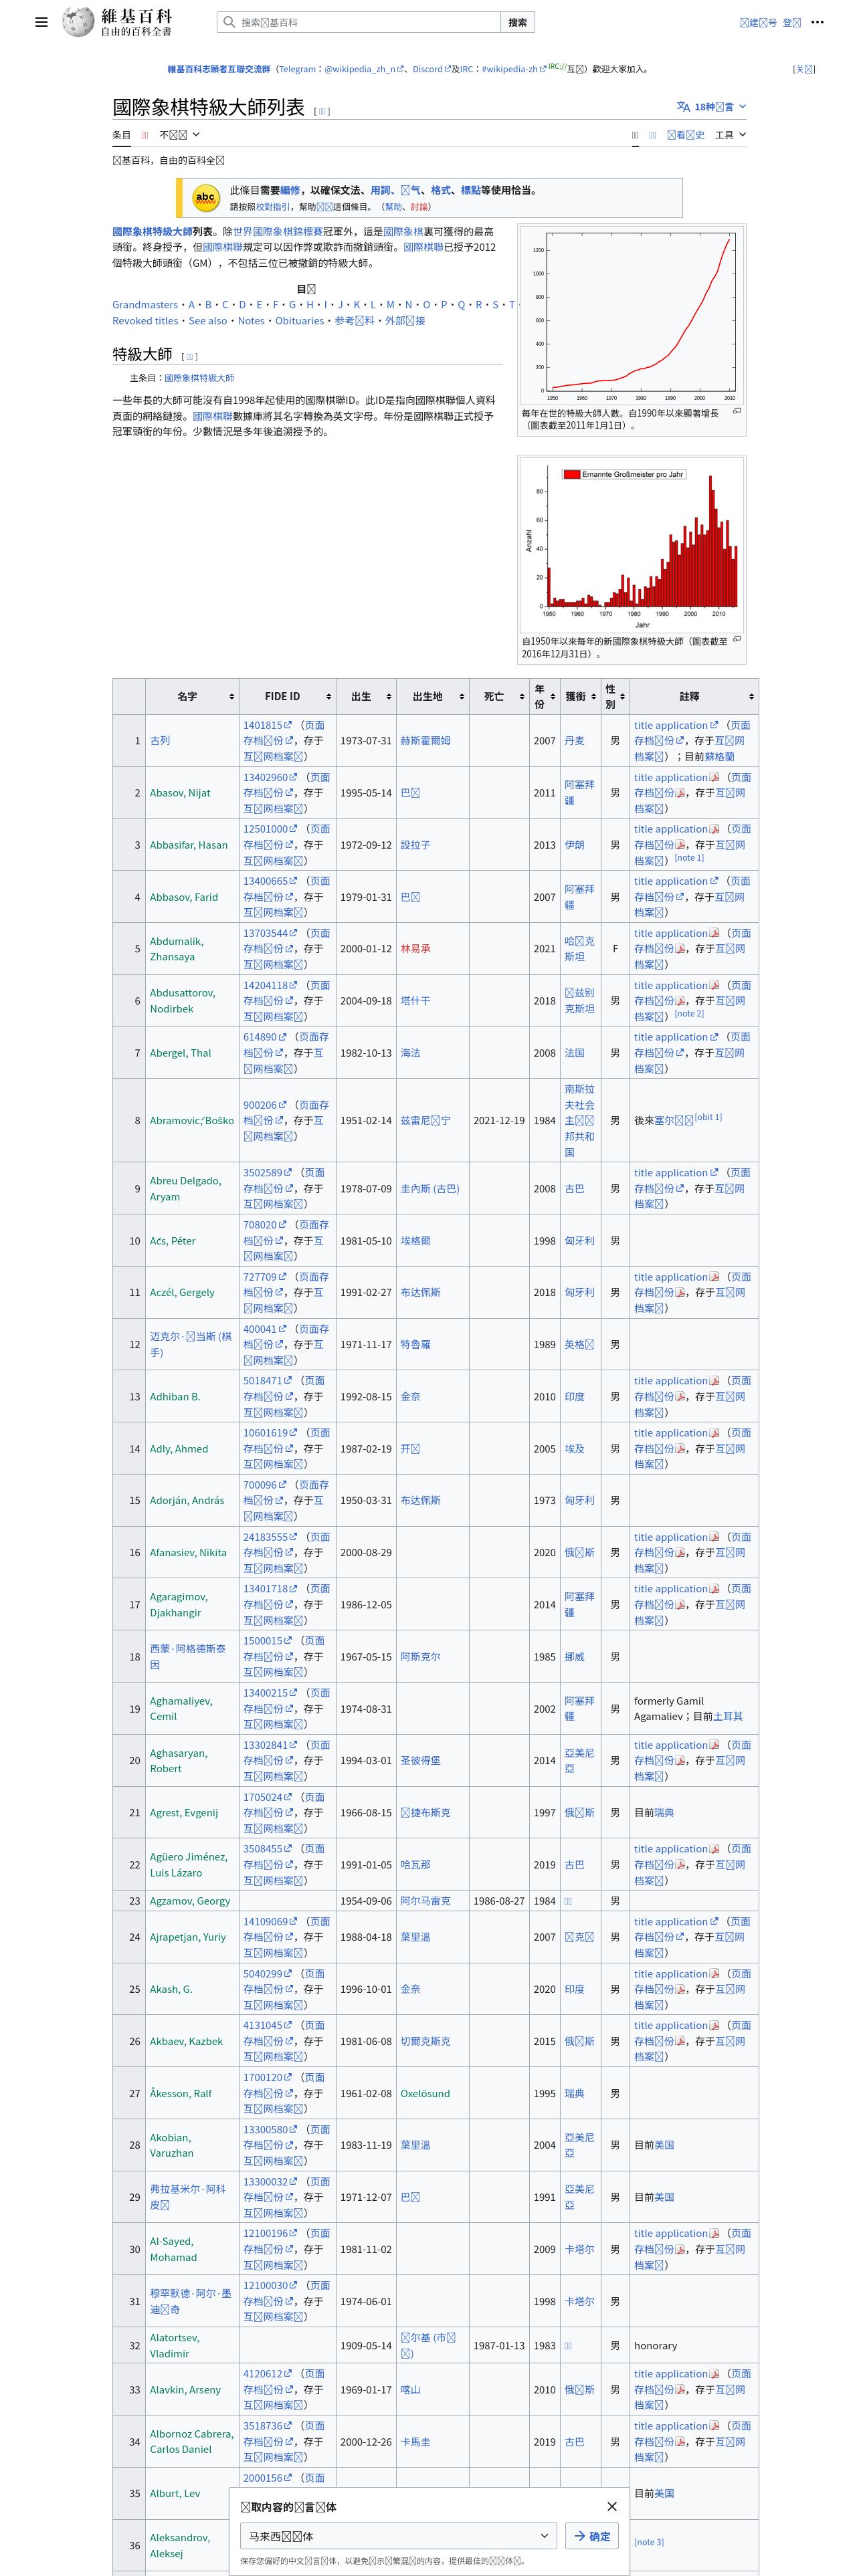Dismiss the site notice banner
This screenshot has width=859, height=2576.
click(804, 69)
